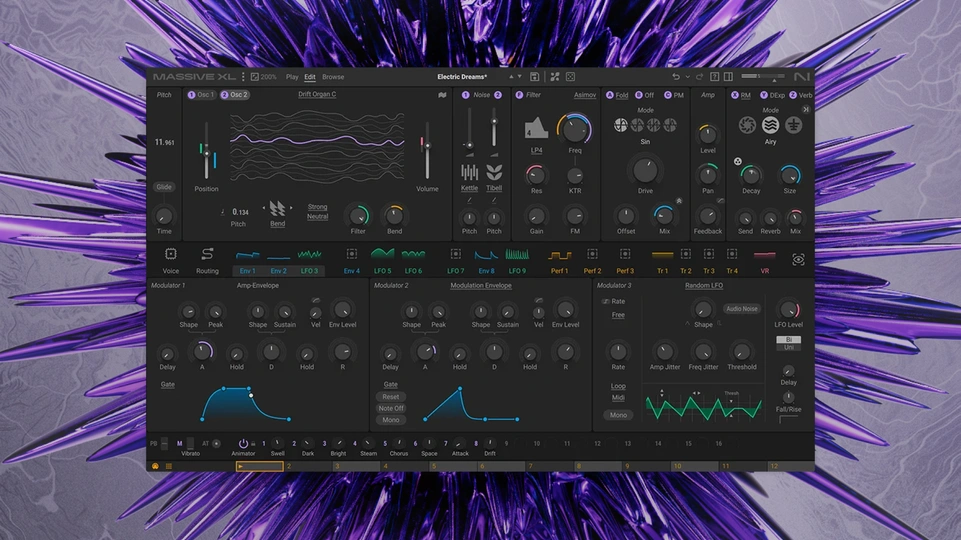The width and height of the screenshot is (961, 540).
Task: Open the Voice page icon
Action: [170, 254]
